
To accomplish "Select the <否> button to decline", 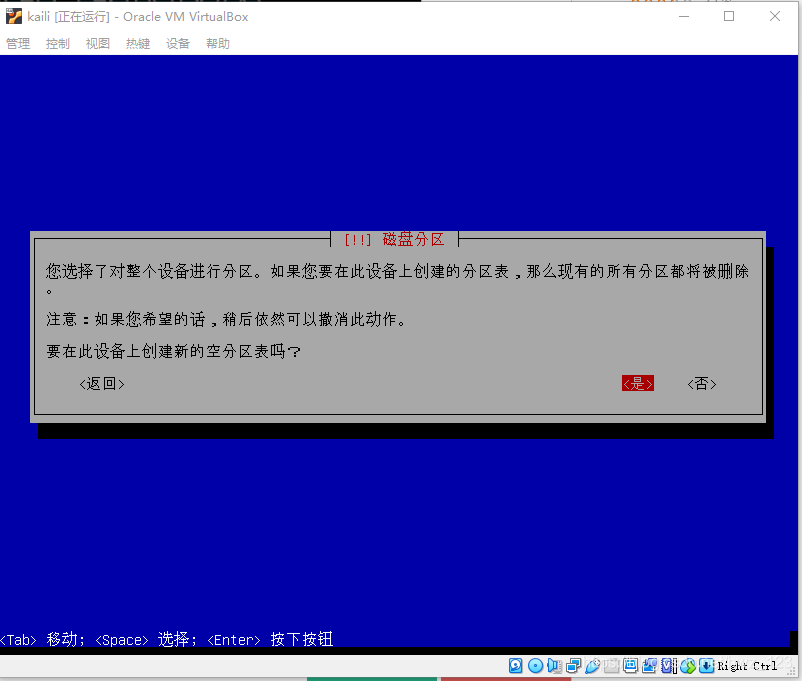I will tap(701, 383).
